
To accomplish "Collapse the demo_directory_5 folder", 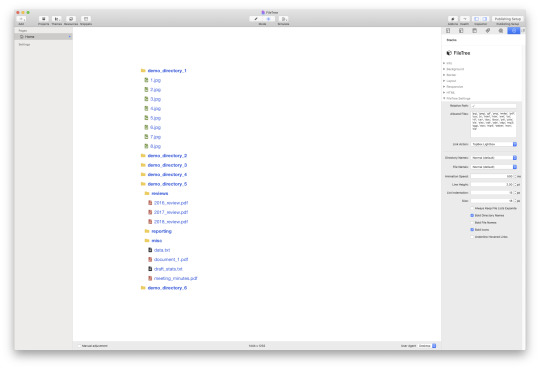I will click(167, 184).
